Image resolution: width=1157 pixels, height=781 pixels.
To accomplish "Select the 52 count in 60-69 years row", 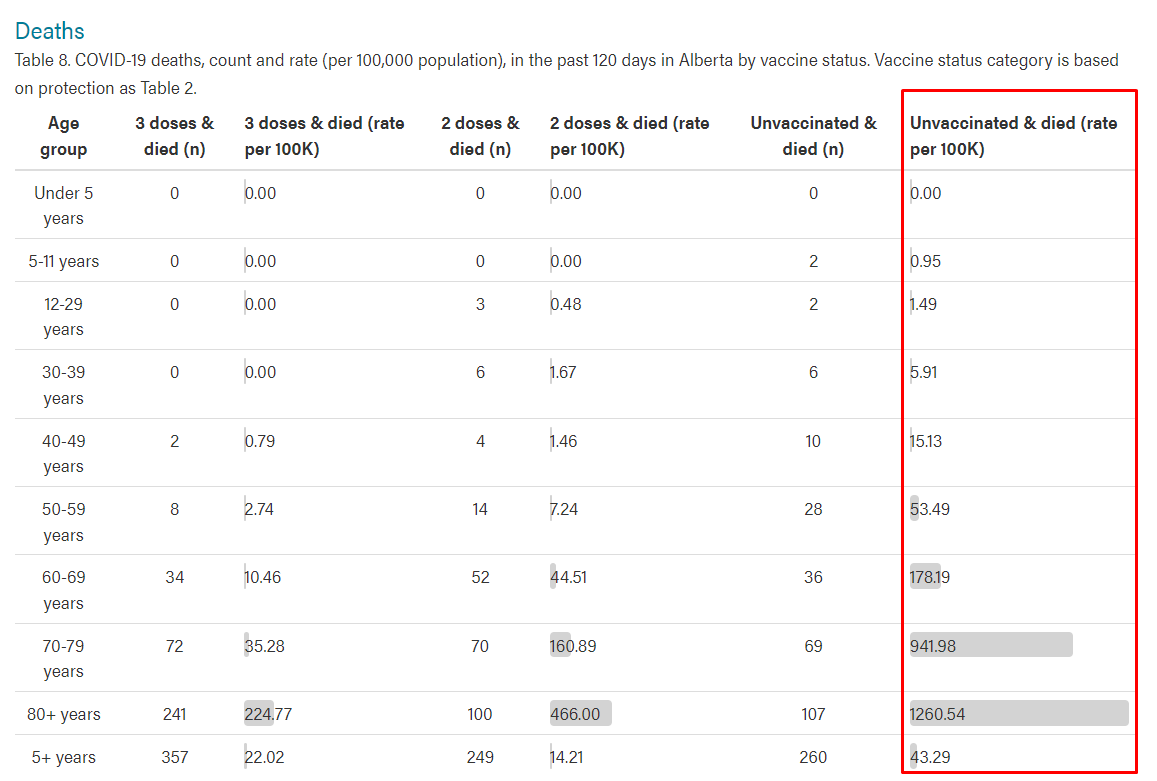I will pos(480,577).
